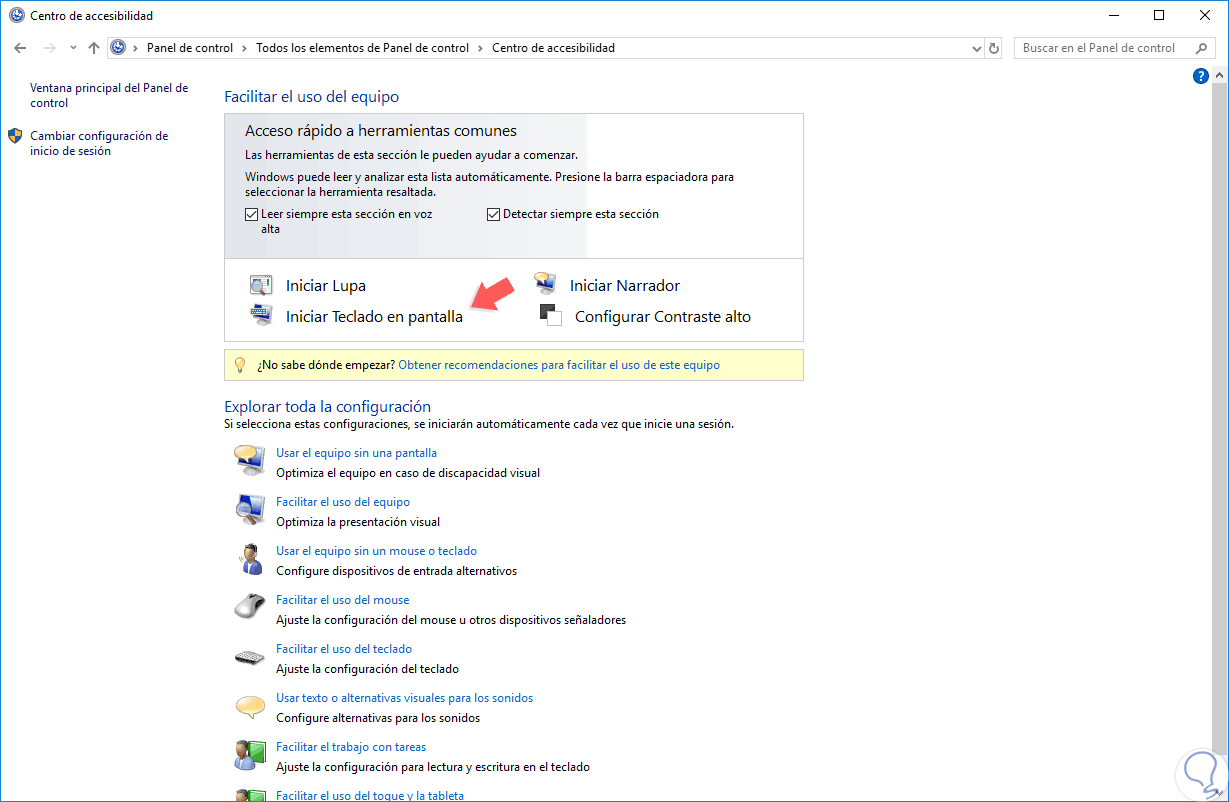Screen dimensions: 1229x802
Task: Go back with the back arrow
Action: 20,48
